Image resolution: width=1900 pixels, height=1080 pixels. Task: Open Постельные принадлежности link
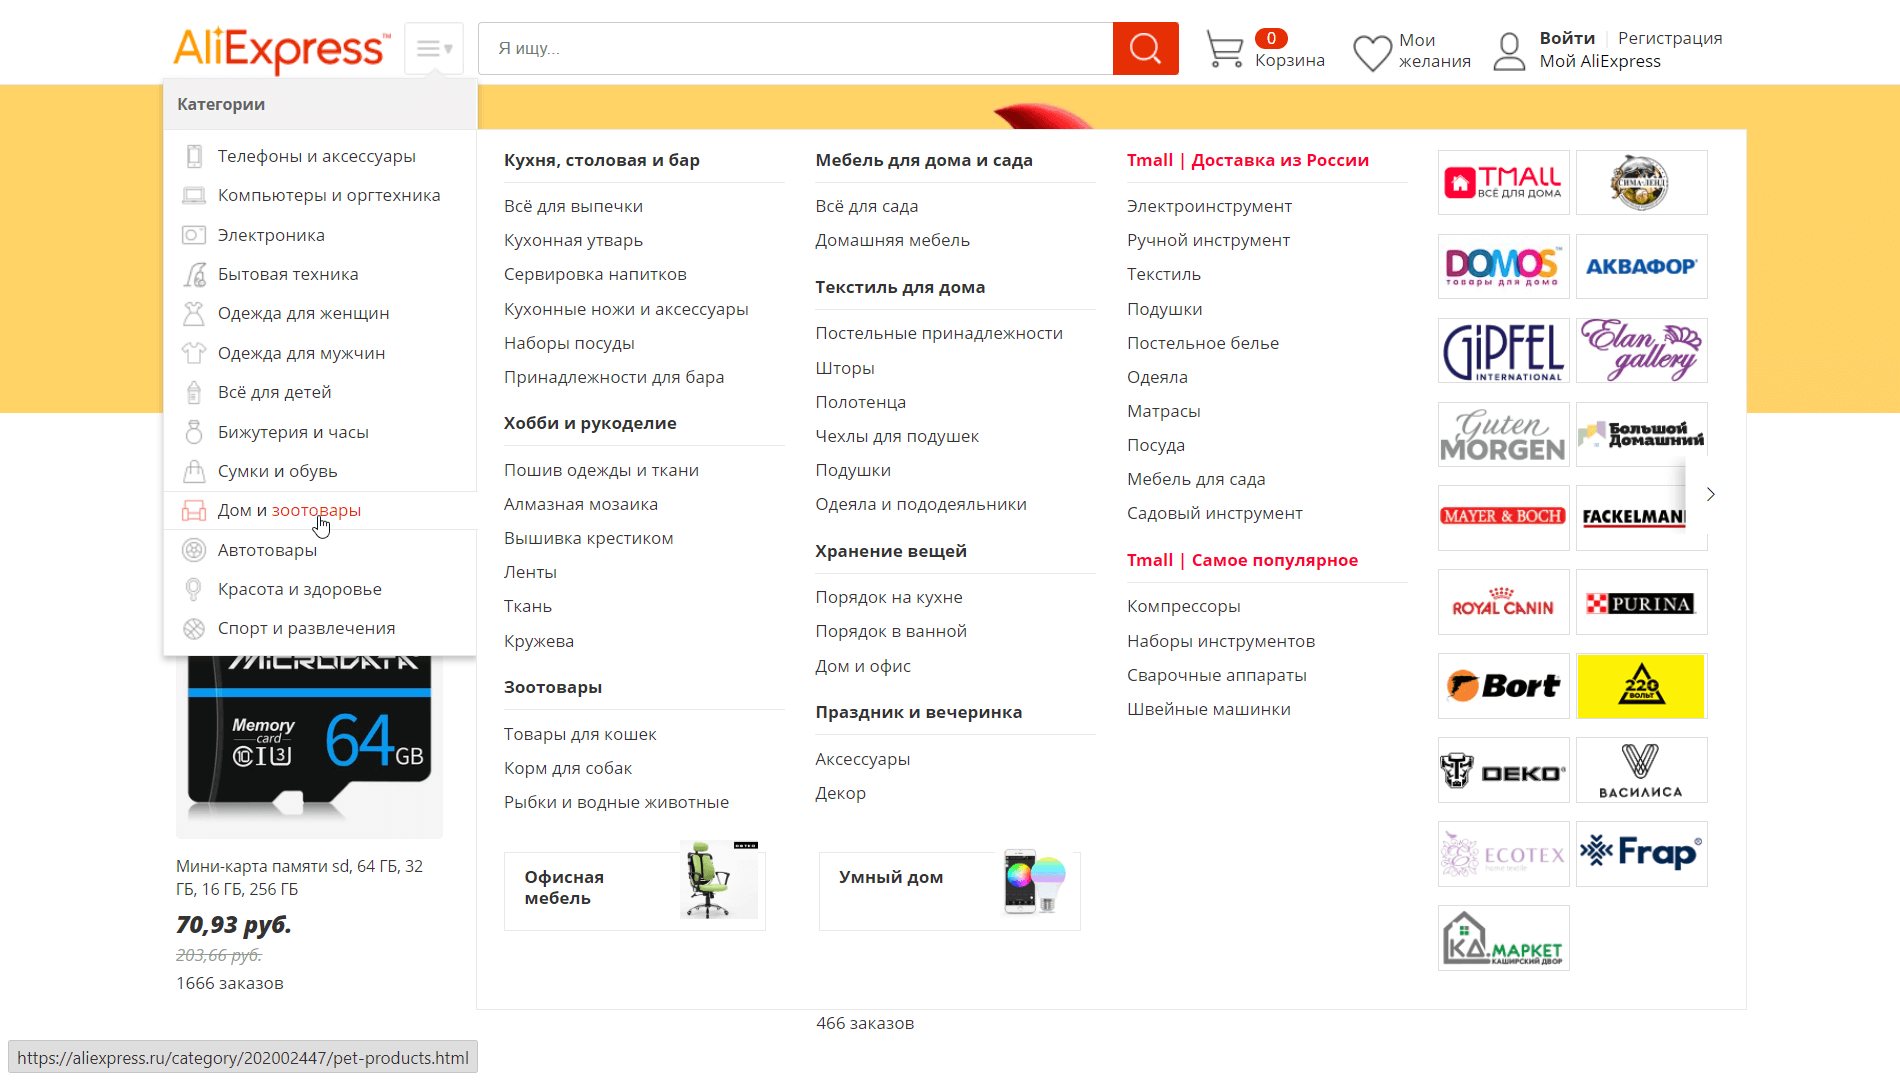(x=938, y=333)
